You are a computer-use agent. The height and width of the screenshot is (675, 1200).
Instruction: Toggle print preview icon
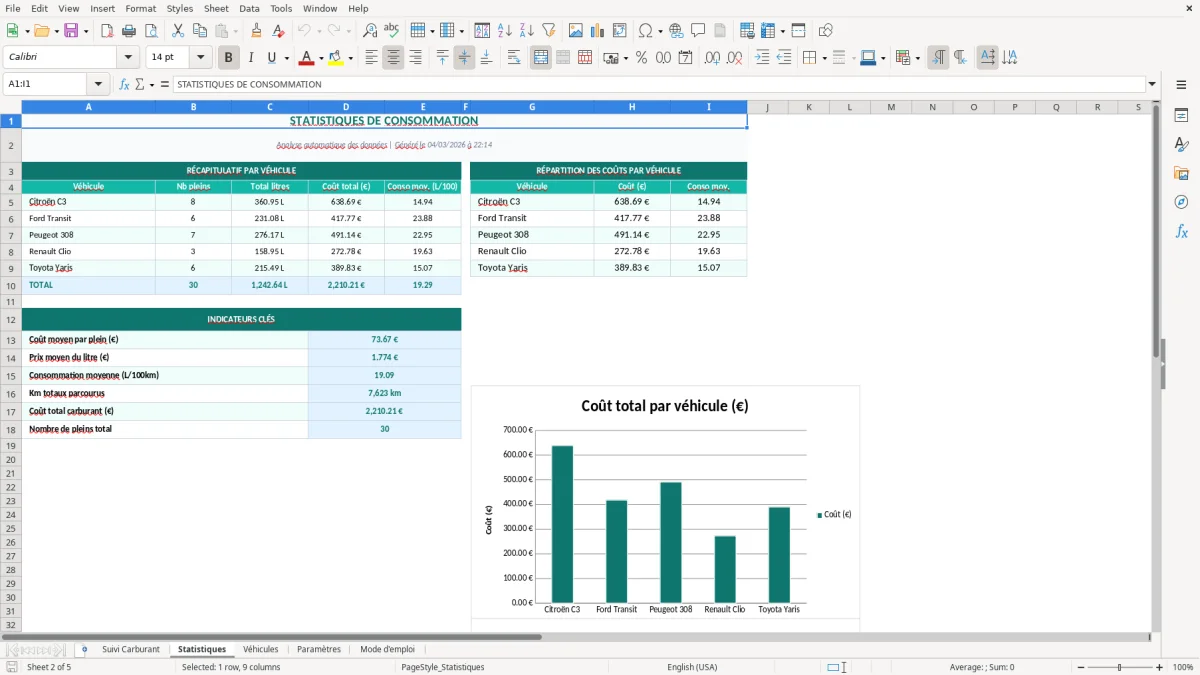tap(151, 31)
